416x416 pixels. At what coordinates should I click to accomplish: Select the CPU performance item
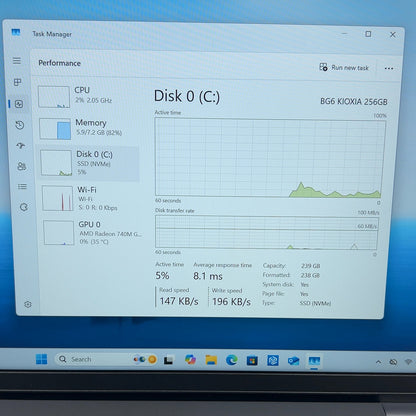coord(88,97)
